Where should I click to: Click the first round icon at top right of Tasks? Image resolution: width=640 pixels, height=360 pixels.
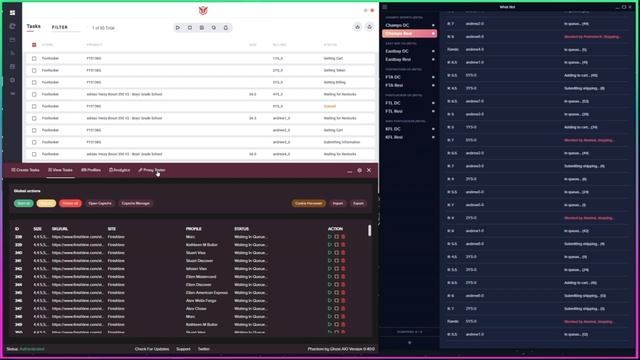[358, 27]
